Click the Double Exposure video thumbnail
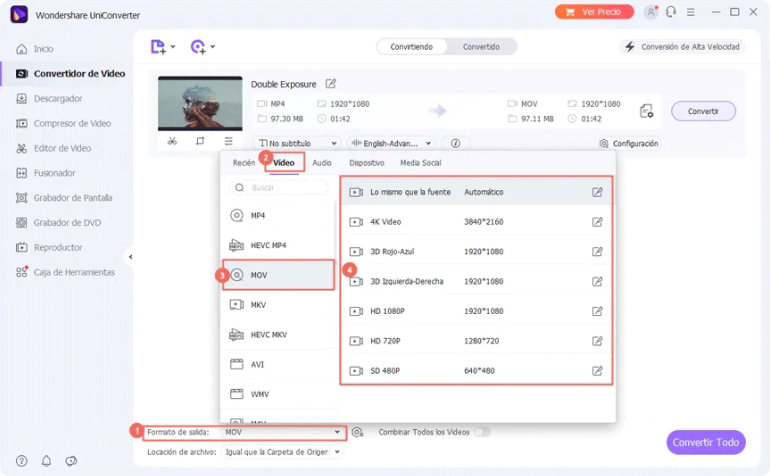This screenshot has width=770, height=476. (x=200, y=103)
